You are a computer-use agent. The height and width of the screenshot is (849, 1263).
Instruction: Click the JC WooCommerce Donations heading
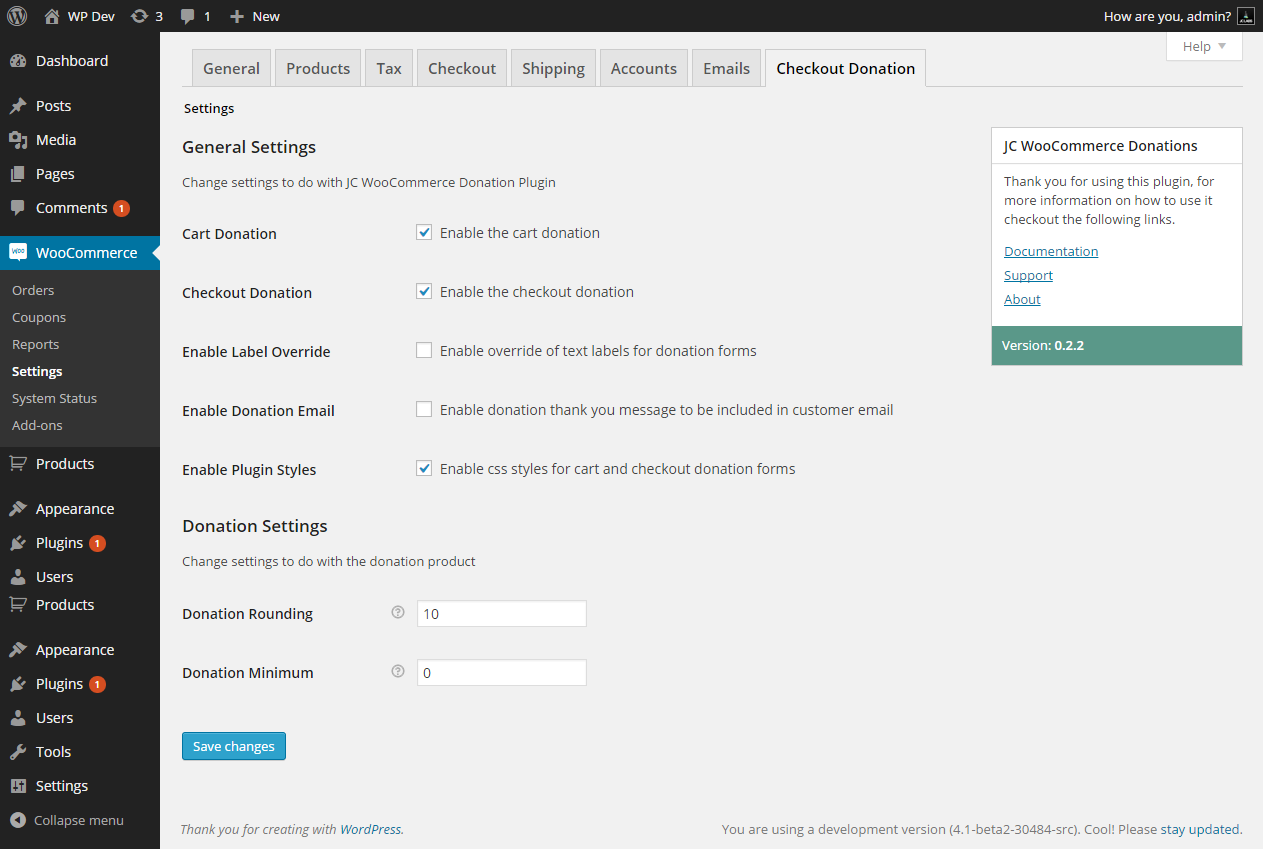tap(1100, 146)
